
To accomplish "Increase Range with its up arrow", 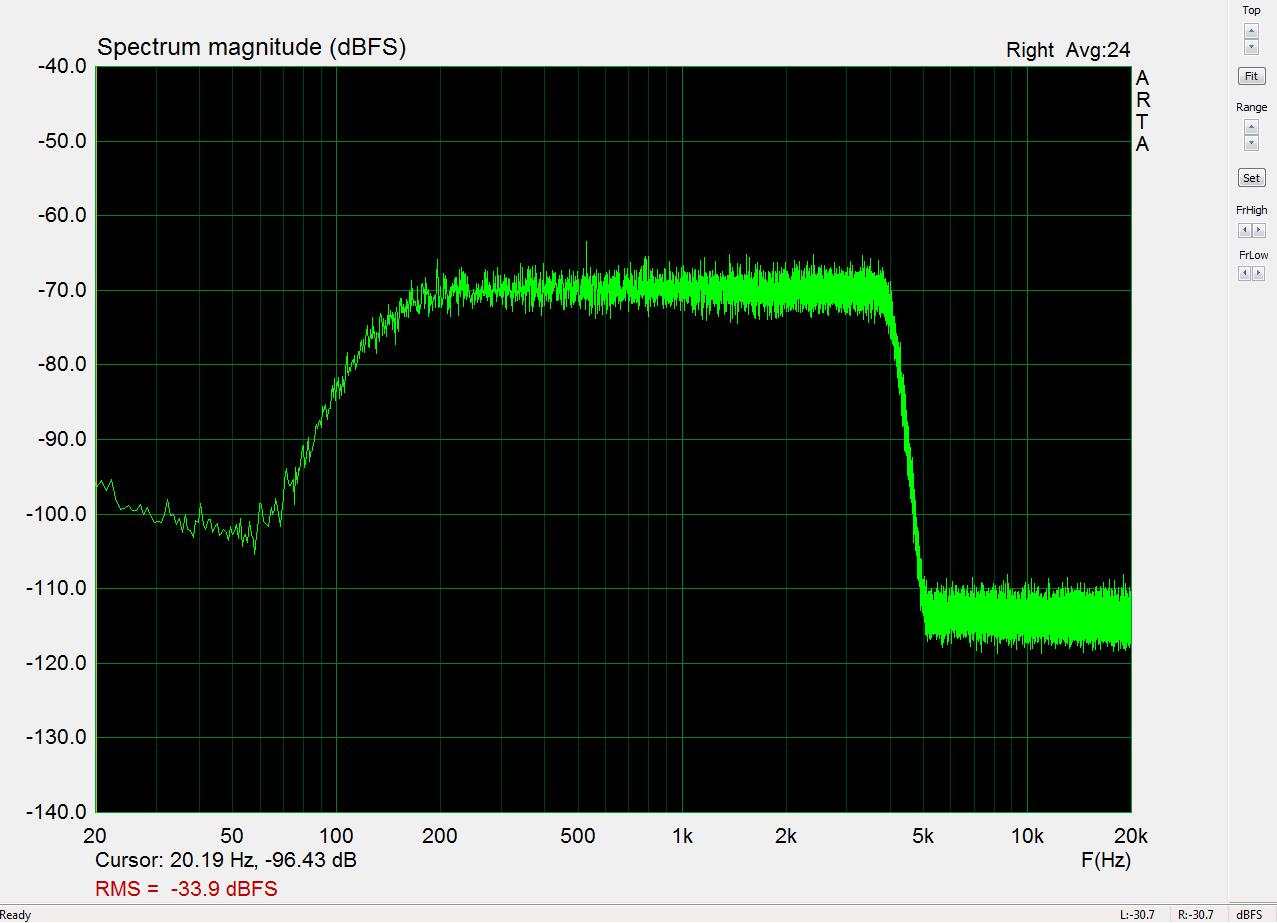I will [x=1251, y=127].
